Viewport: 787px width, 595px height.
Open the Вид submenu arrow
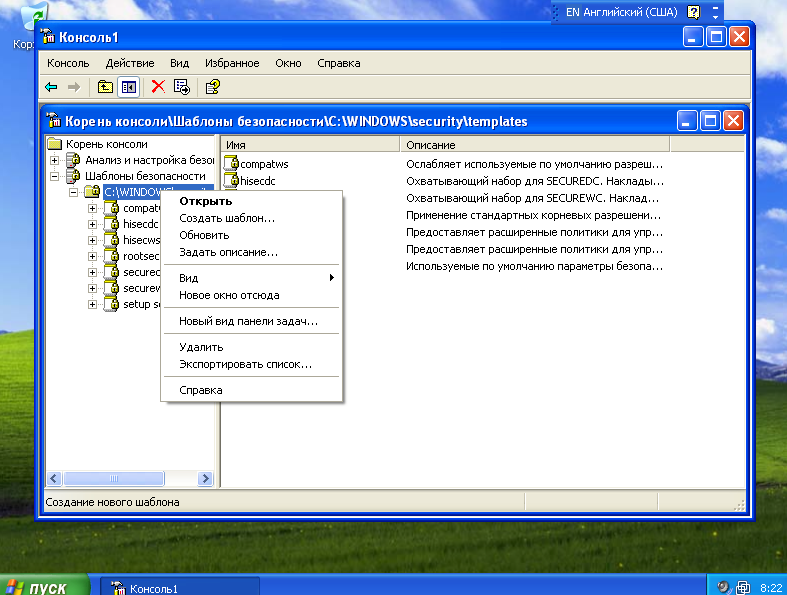(331, 278)
